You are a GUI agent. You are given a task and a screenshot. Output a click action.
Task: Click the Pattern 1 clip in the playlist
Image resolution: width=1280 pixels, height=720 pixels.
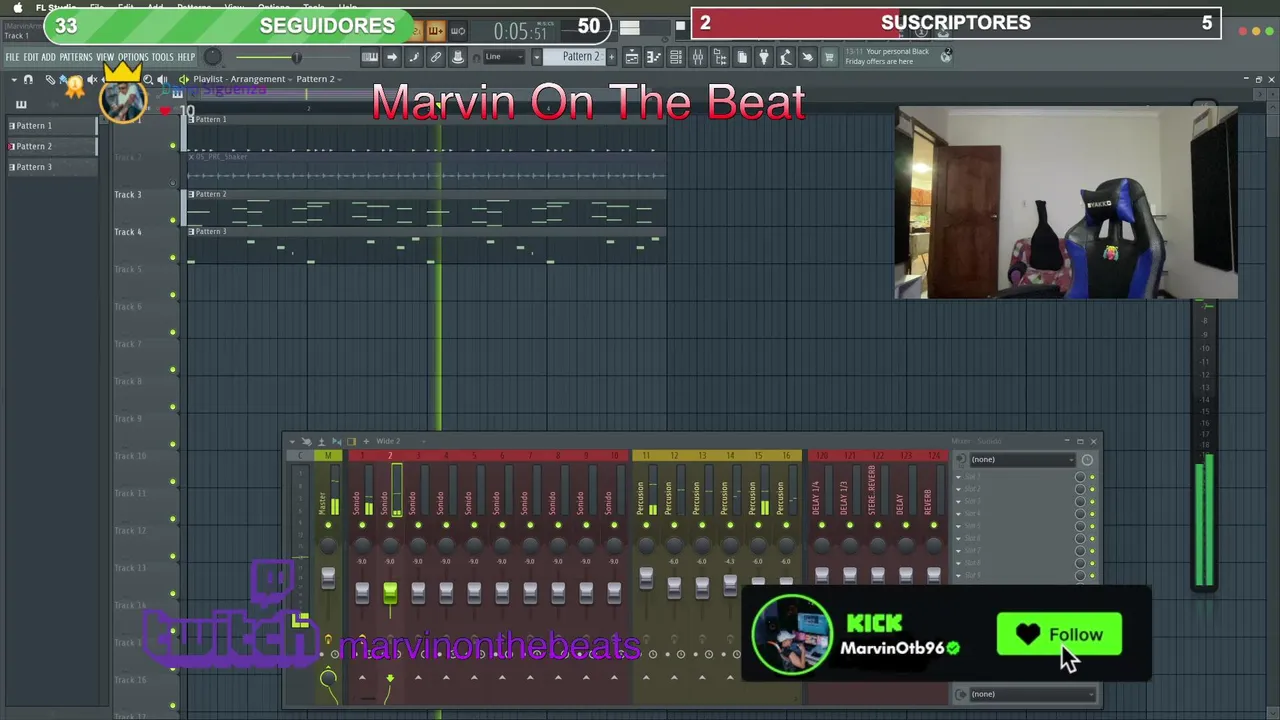pyautogui.click(x=425, y=132)
